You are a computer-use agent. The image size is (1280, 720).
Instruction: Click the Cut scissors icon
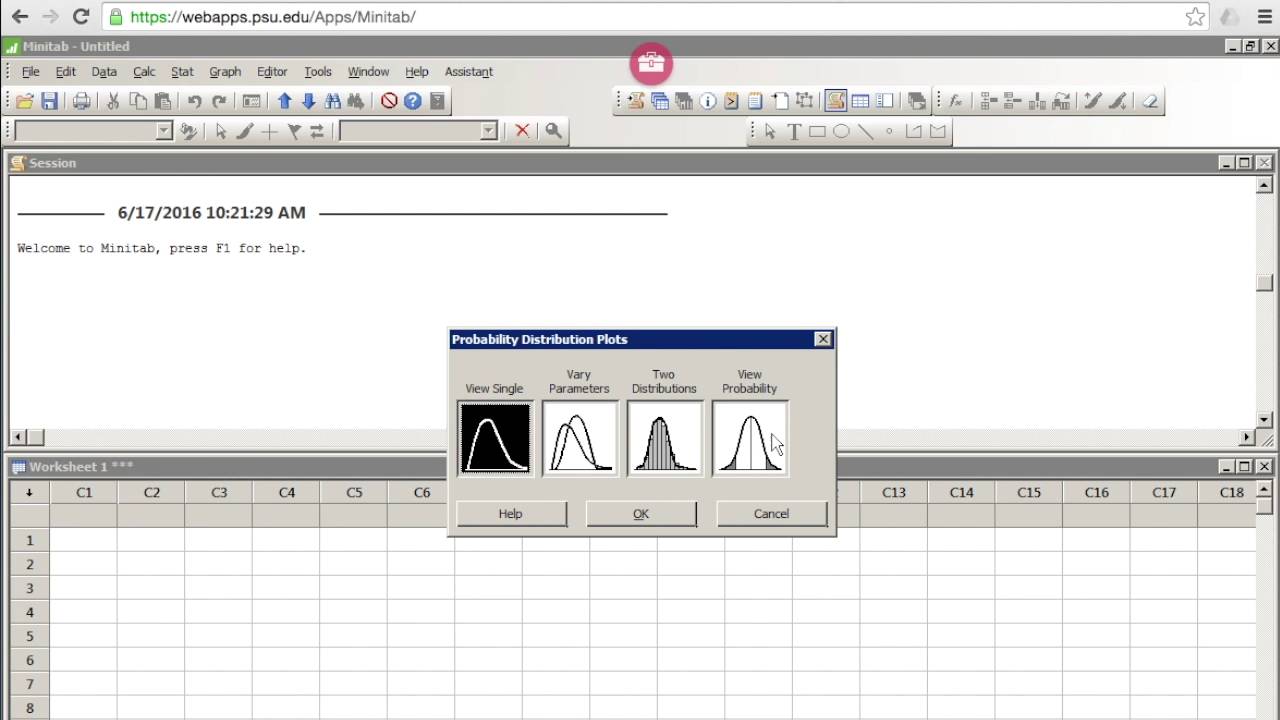pos(113,101)
